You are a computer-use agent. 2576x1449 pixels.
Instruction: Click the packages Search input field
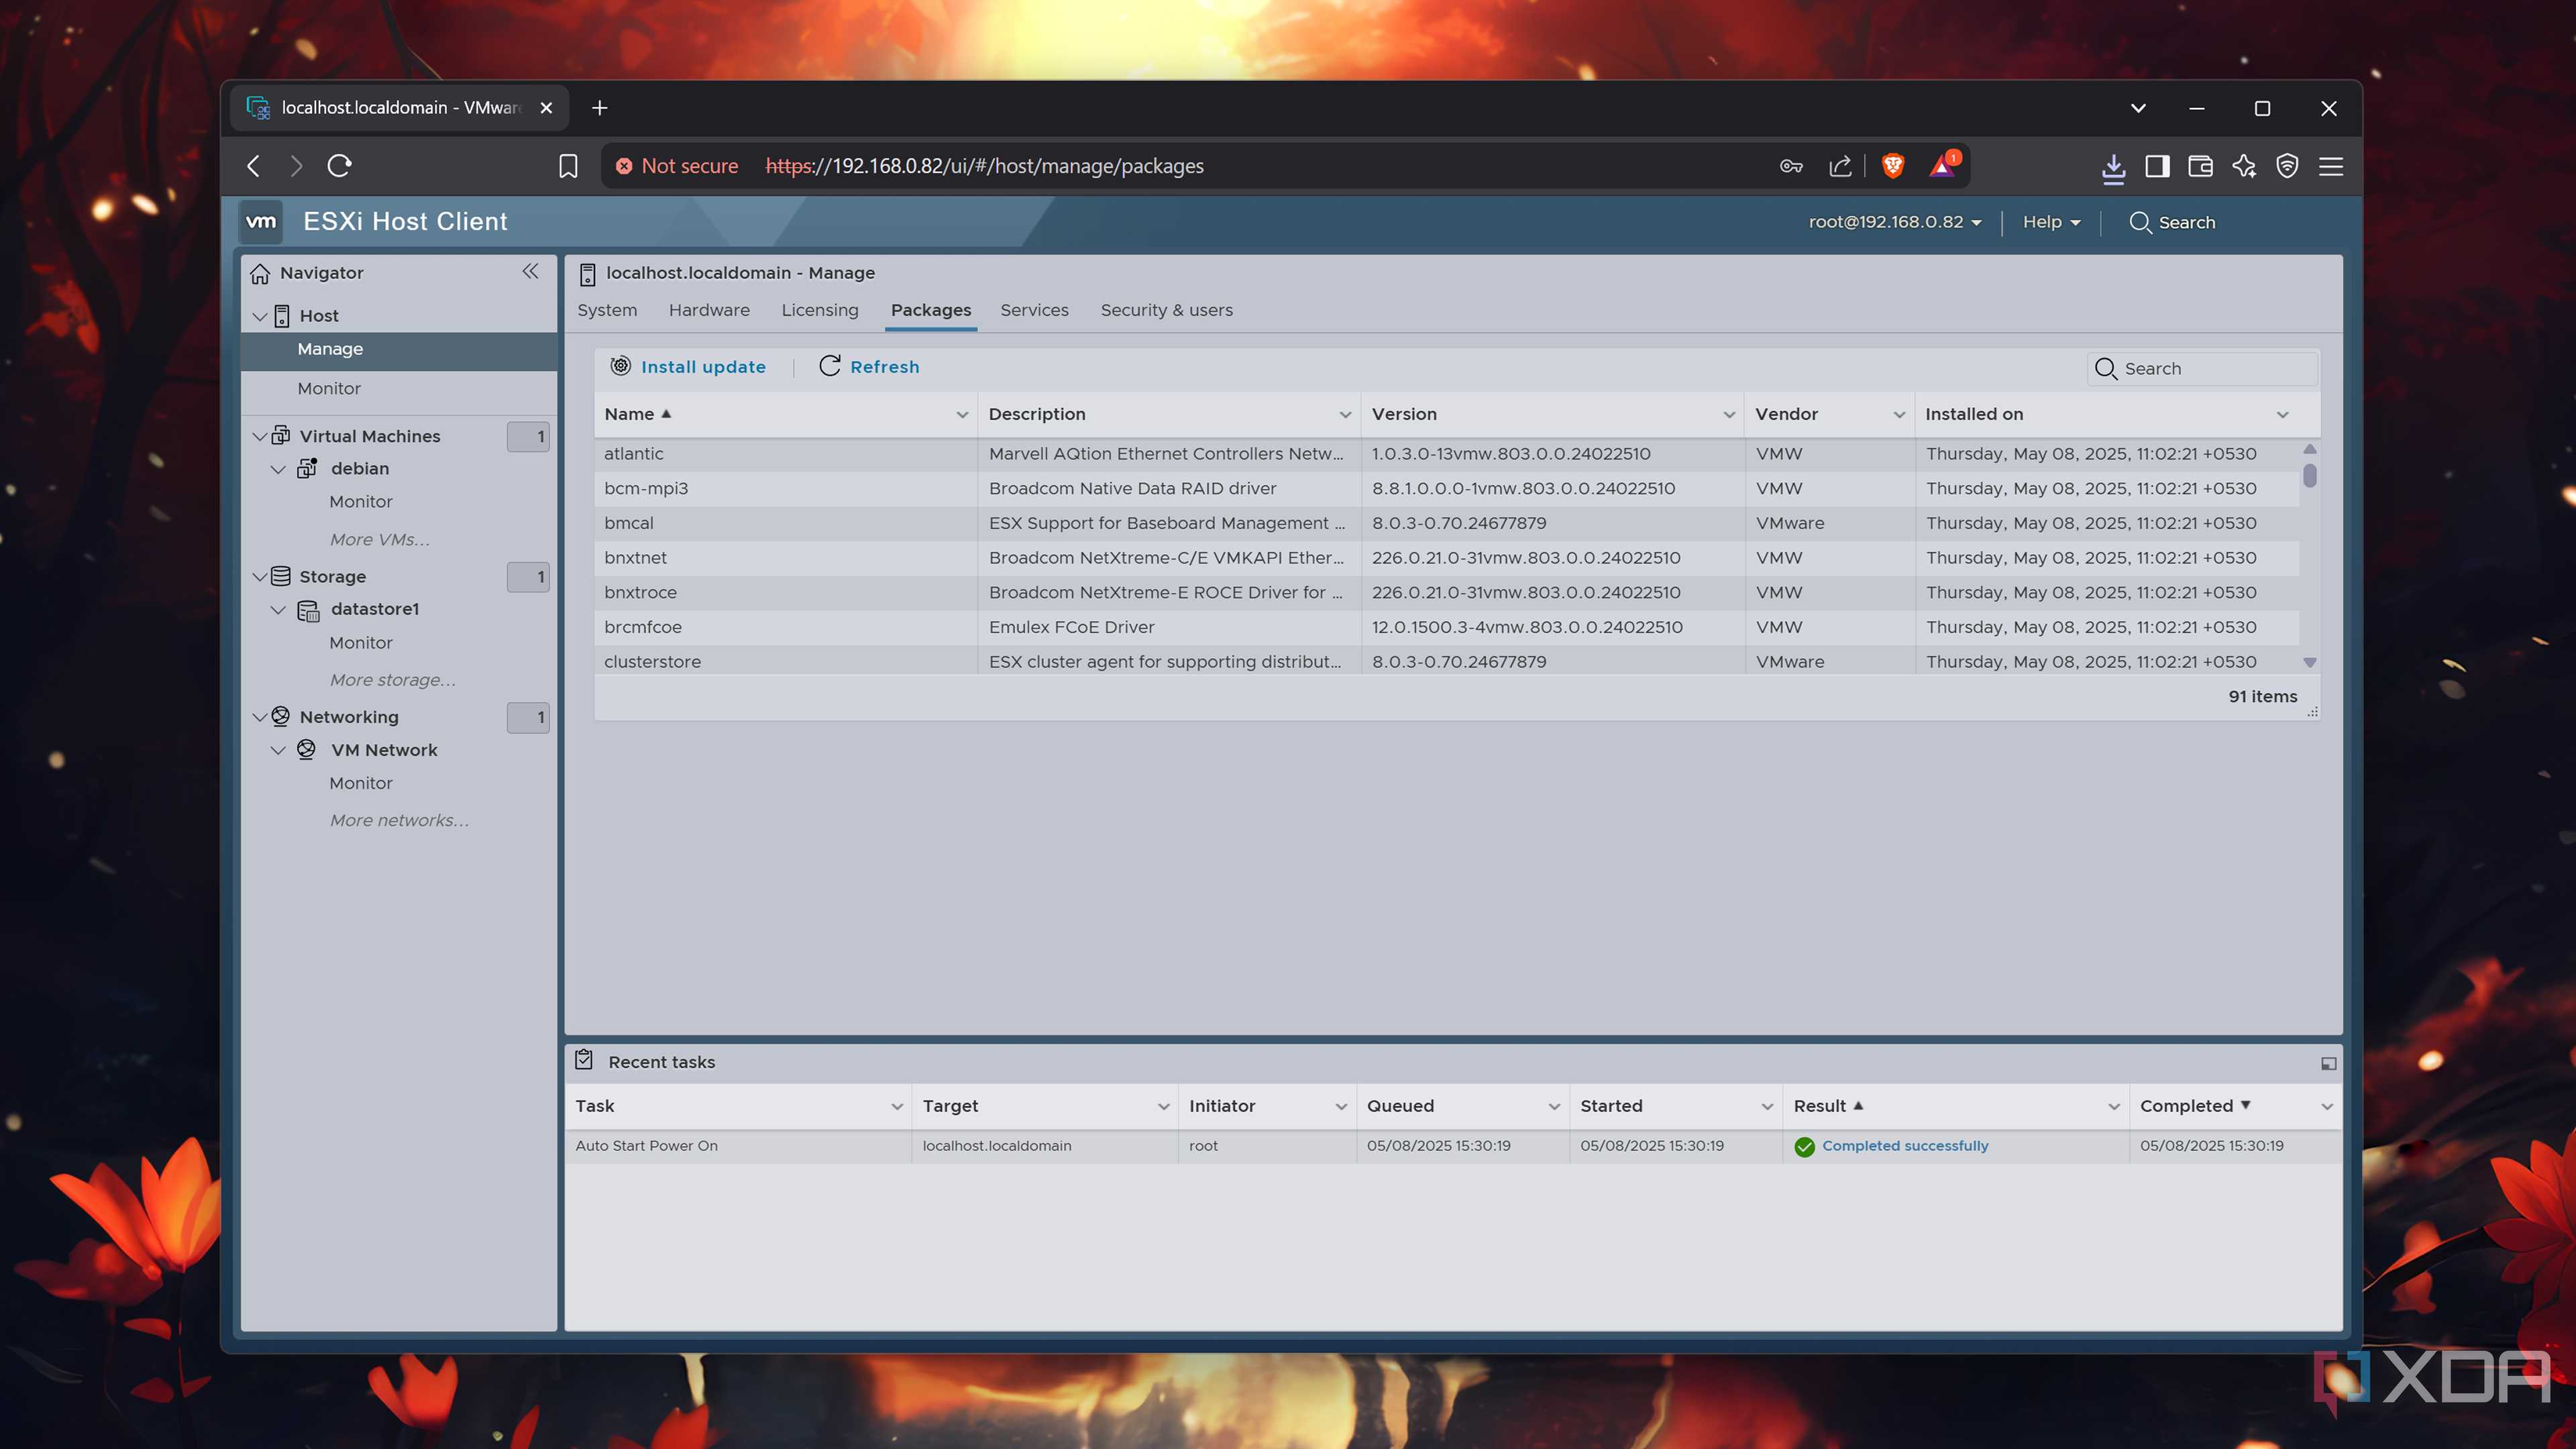pyautogui.click(x=2202, y=368)
